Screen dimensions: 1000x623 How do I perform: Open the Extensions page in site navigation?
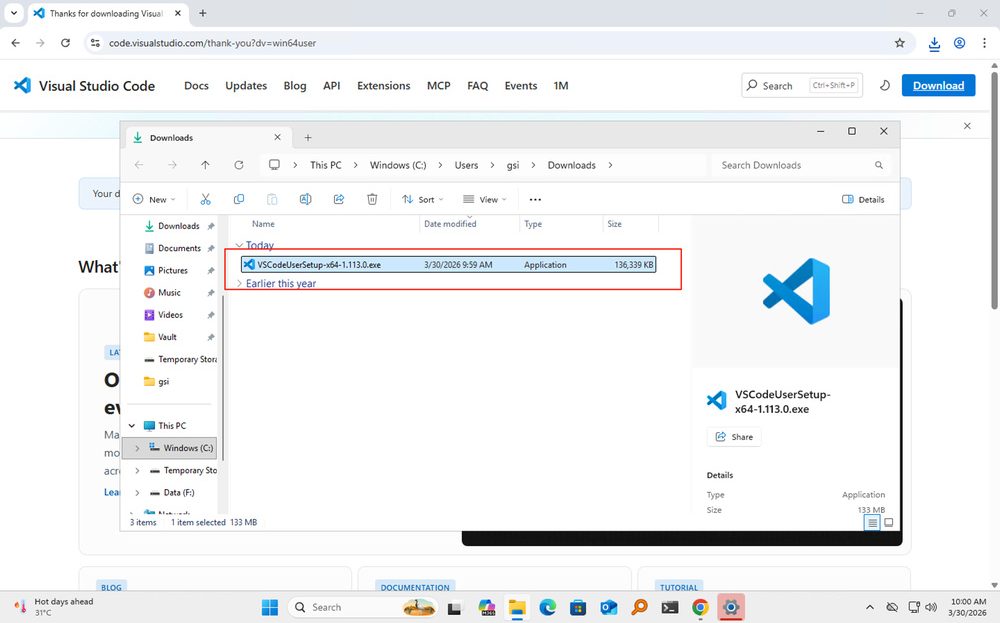383,86
